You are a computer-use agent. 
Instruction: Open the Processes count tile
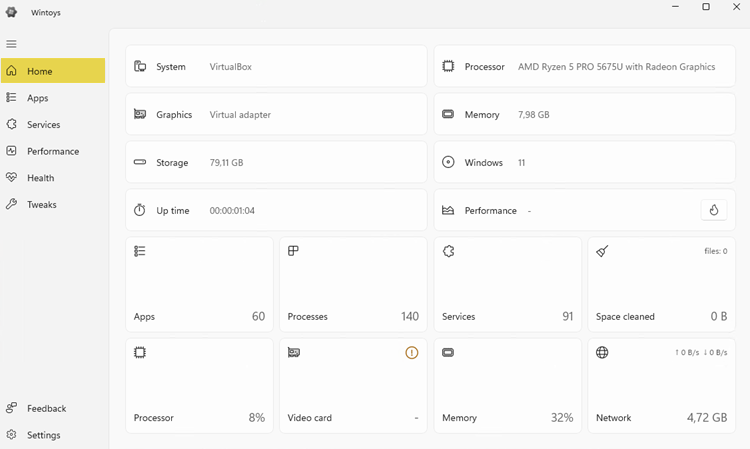pyautogui.click(x=353, y=285)
